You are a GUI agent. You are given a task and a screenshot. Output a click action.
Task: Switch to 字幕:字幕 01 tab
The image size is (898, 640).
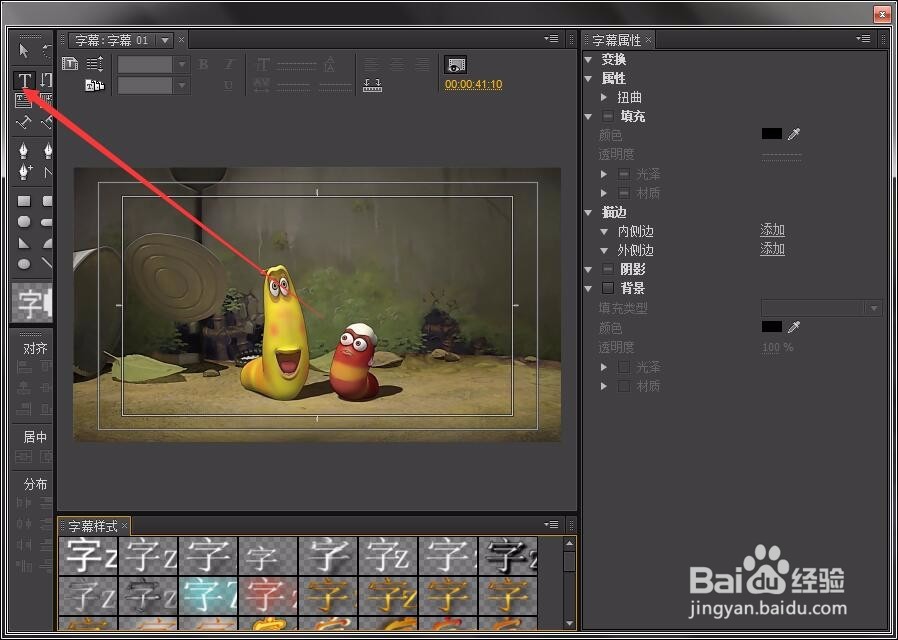[112, 40]
